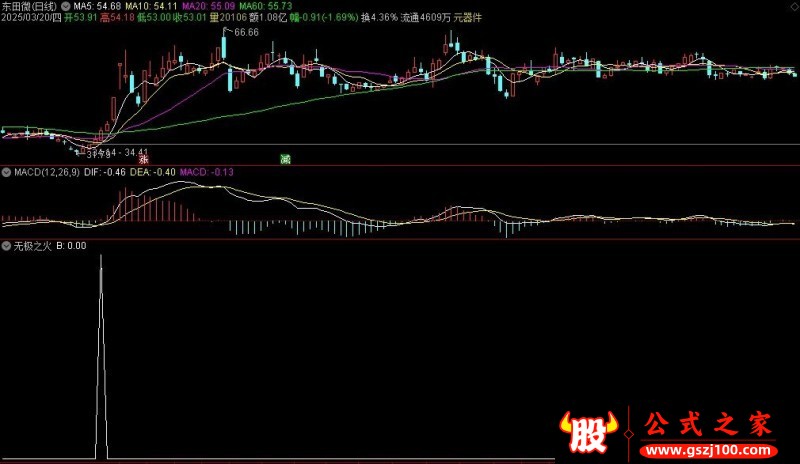
Task: Click the date 2025/03/20/四
Action: click(31, 18)
